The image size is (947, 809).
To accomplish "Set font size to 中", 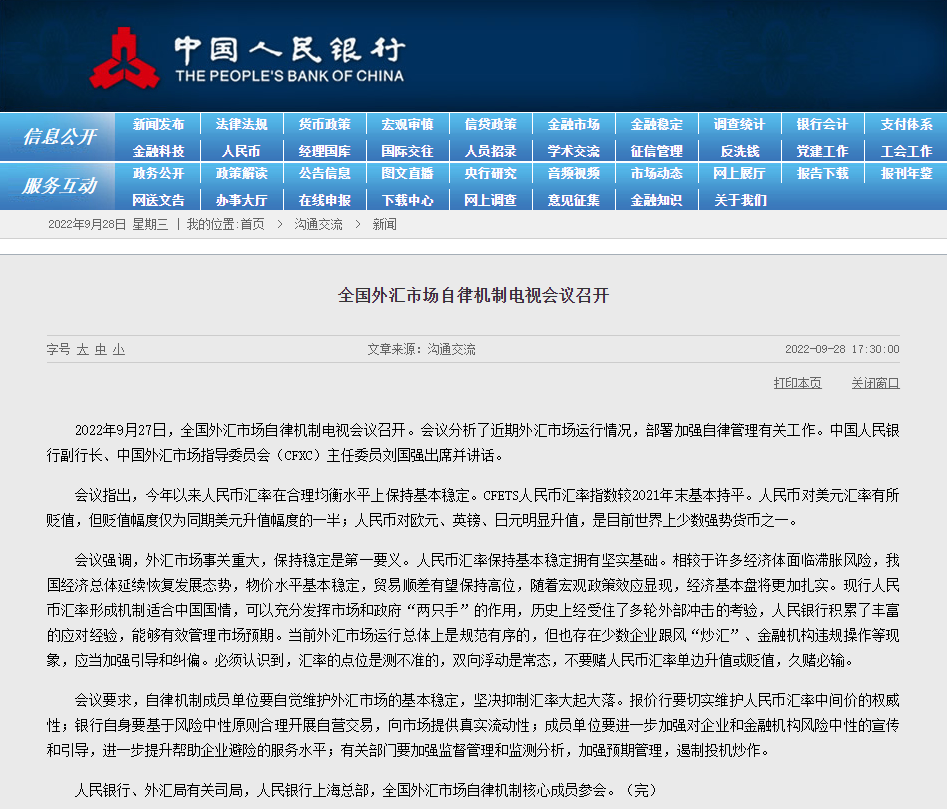I will pyautogui.click(x=101, y=350).
